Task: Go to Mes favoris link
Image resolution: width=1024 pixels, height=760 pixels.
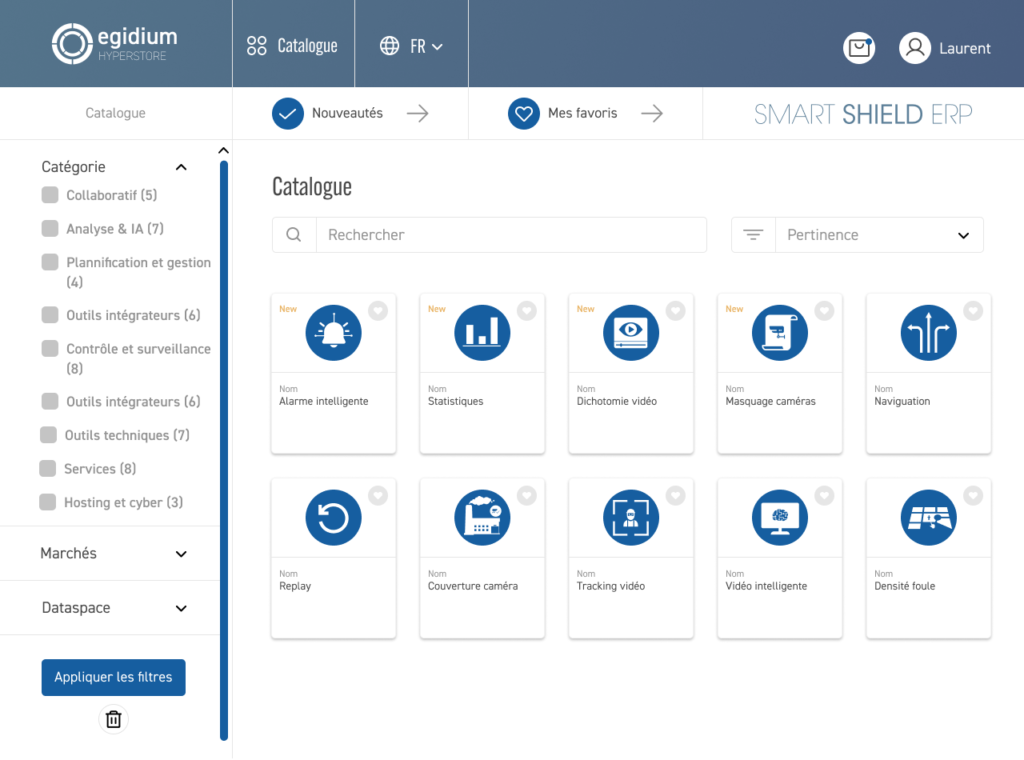Action: click(x=582, y=113)
